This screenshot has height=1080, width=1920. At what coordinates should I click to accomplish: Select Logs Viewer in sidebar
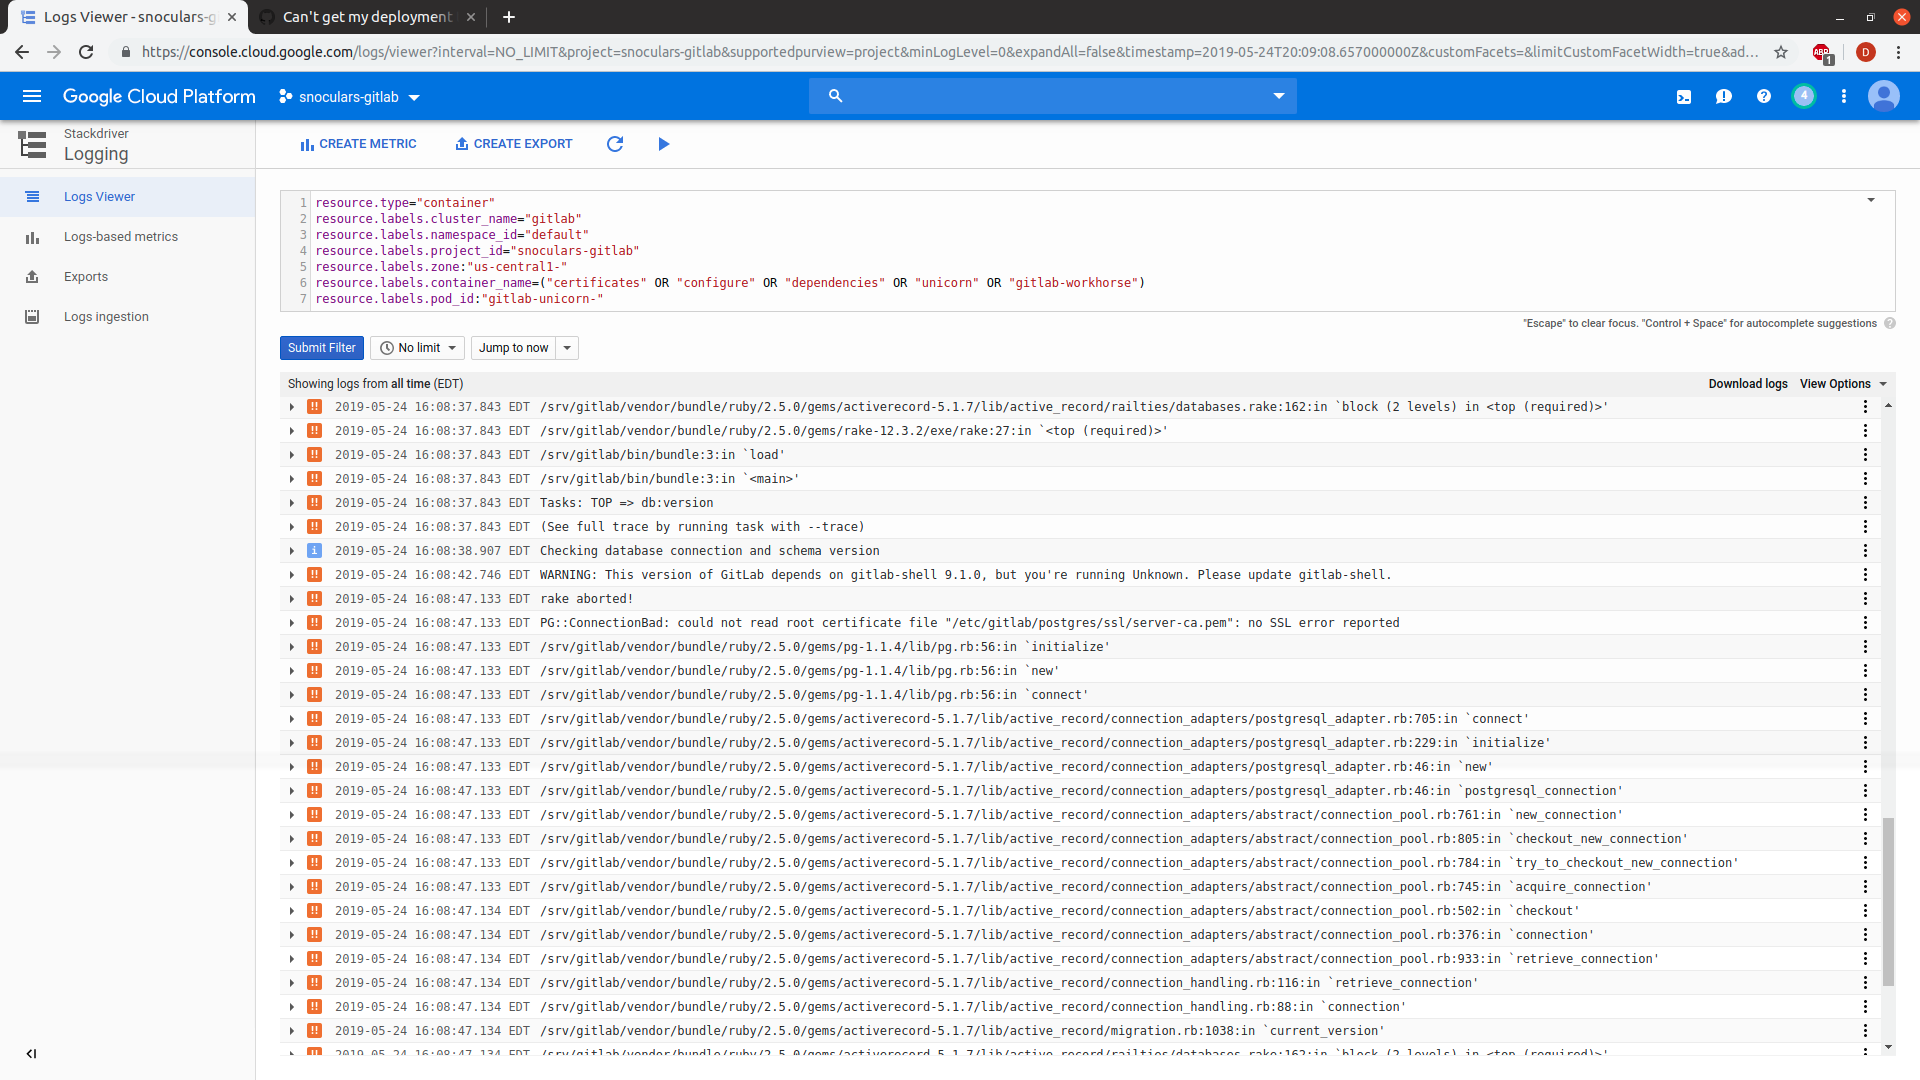(x=127, y=197)
